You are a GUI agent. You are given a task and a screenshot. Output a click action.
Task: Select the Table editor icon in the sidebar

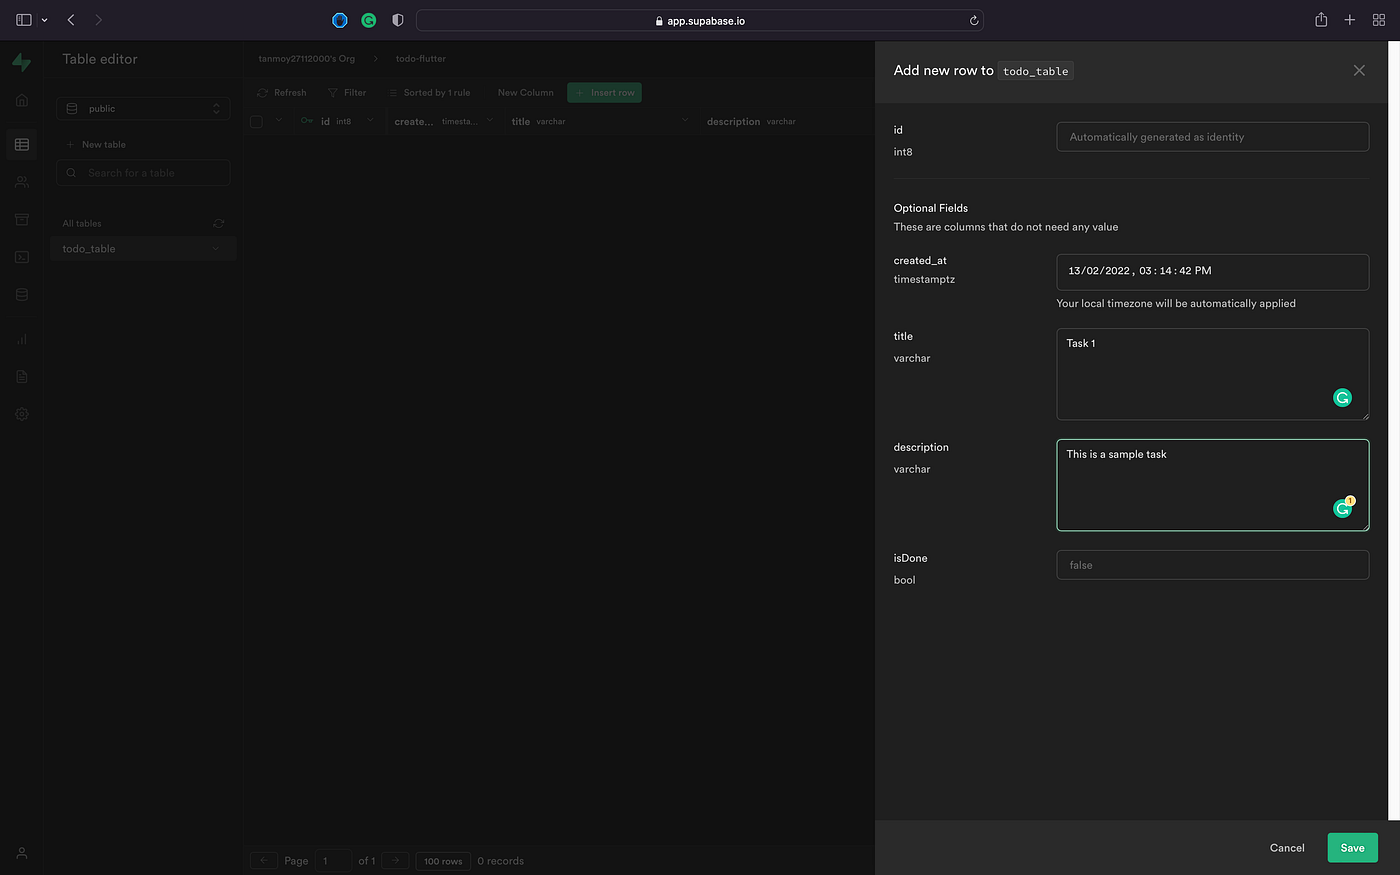coord(21,144)
